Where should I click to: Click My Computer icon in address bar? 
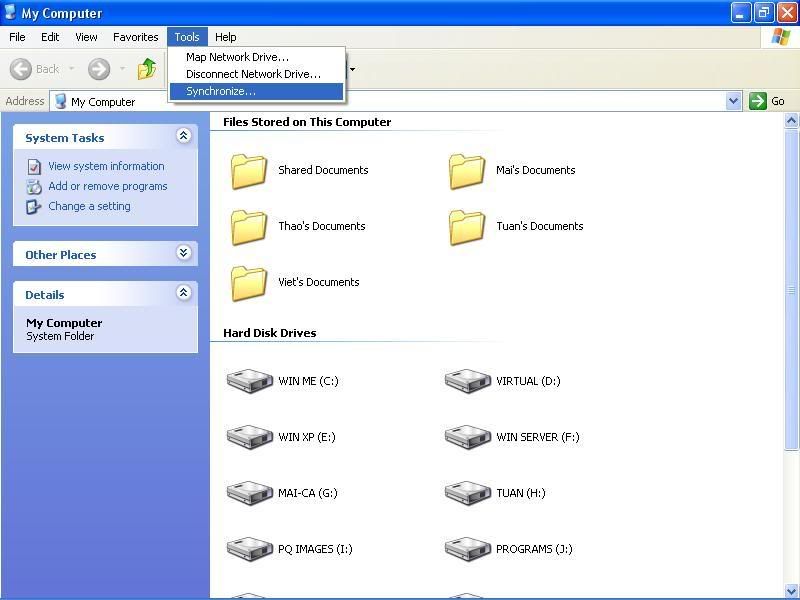tap(61, 101)
